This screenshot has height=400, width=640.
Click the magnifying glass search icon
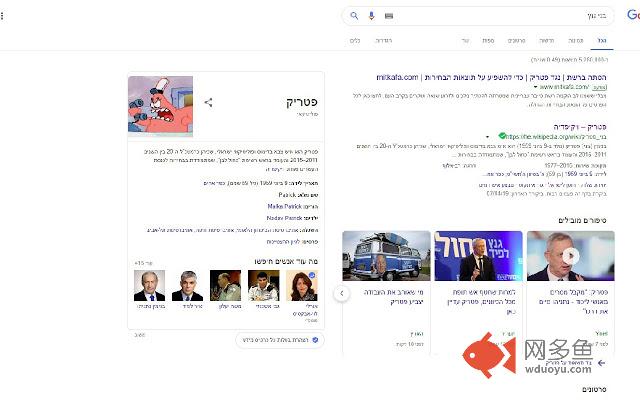[355, 16]
